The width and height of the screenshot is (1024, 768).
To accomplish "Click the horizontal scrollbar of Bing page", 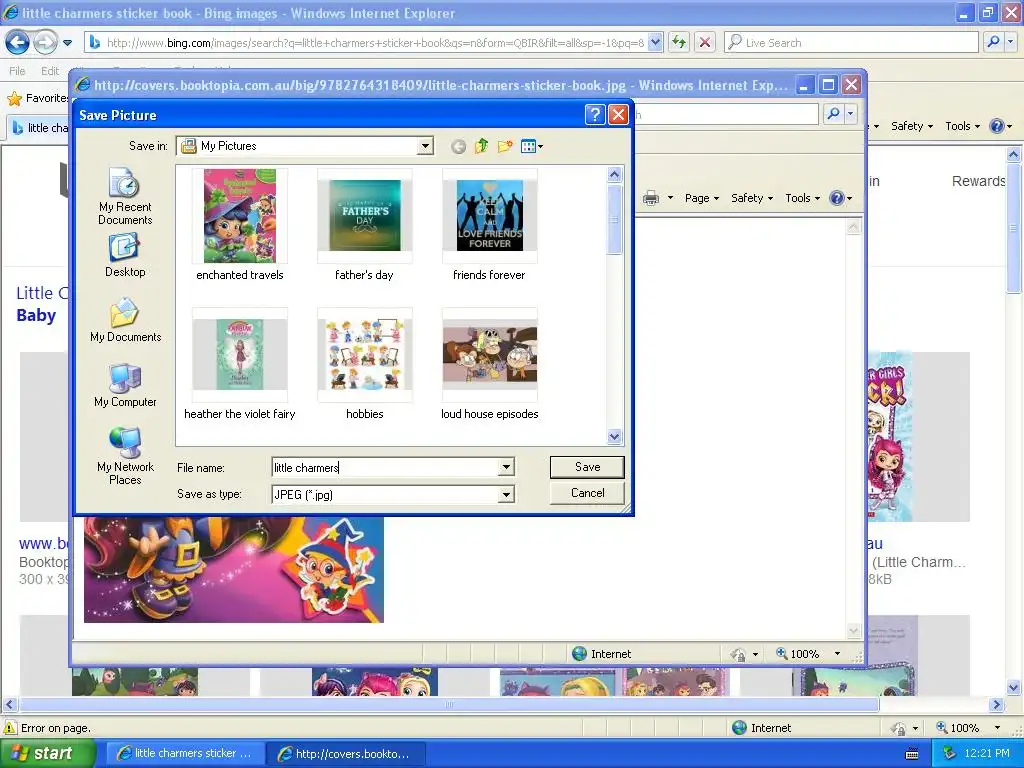I will click(449, 705).
